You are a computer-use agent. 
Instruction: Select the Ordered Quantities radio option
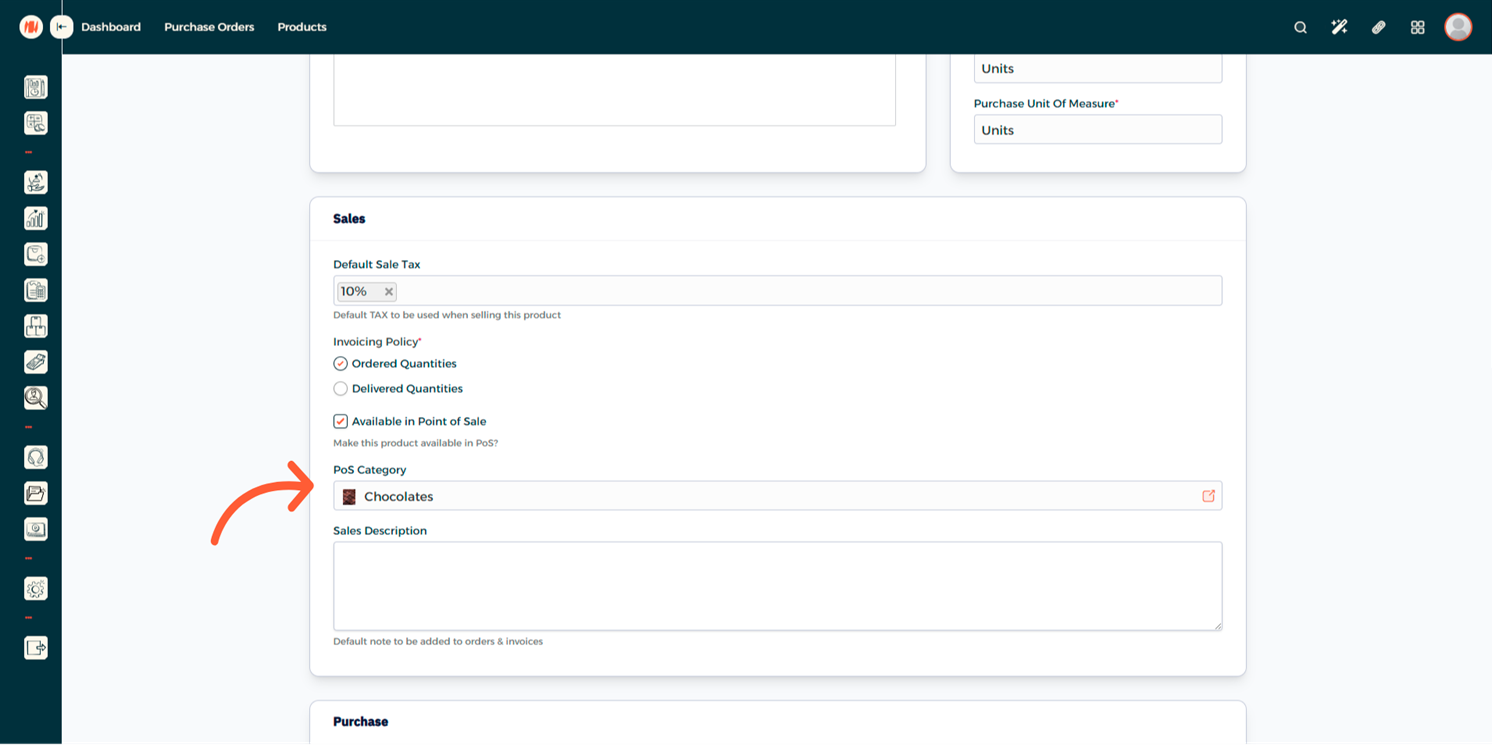point(341,364)
